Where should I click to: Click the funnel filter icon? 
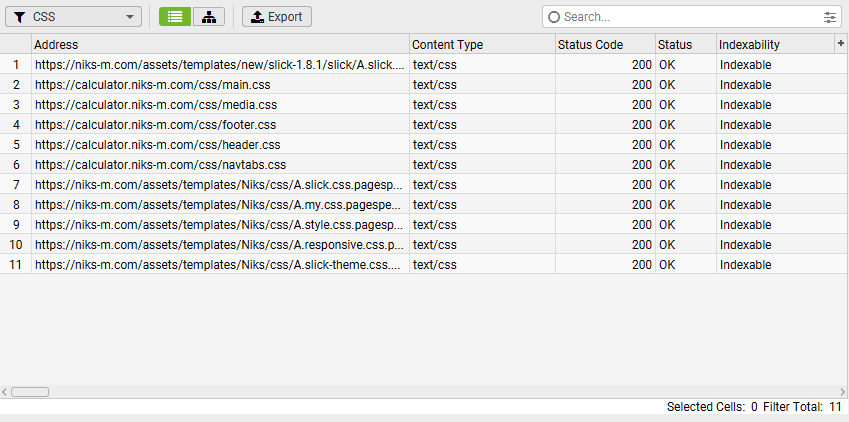pyautogui.click(x=19, y=17)
